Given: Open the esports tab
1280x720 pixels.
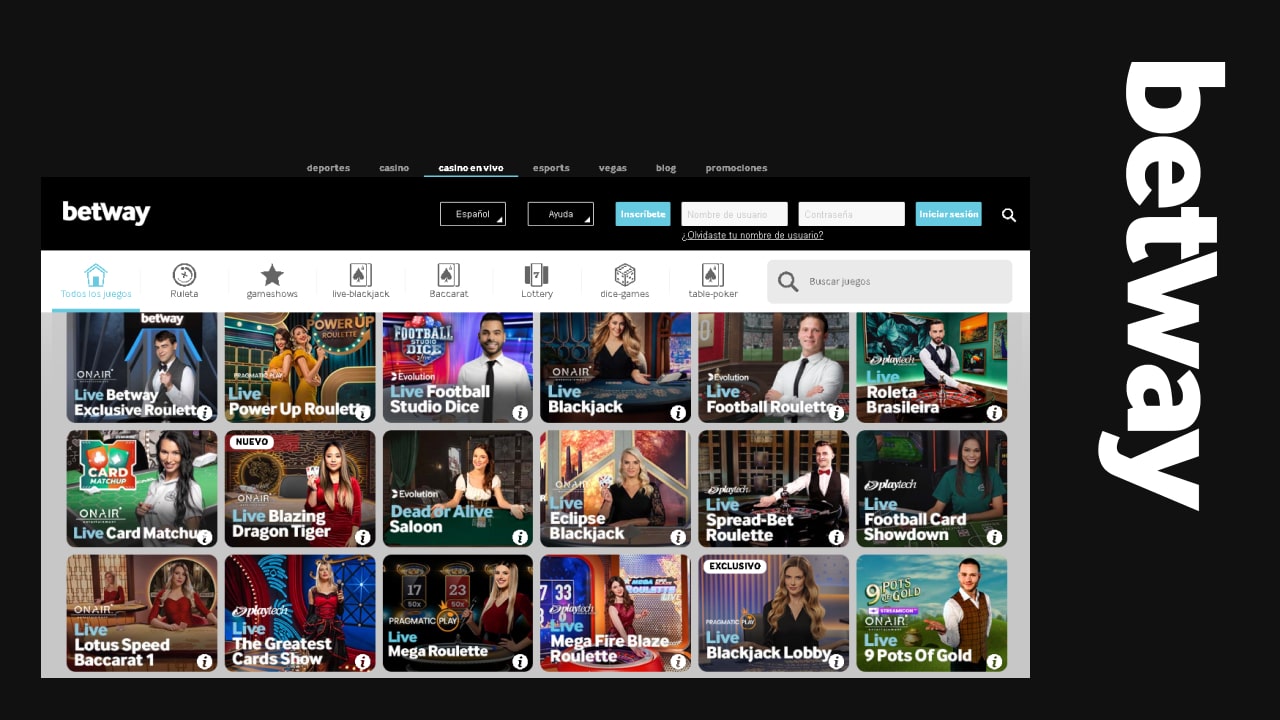Looking at the screenshot, I should (x=551, y=168).
